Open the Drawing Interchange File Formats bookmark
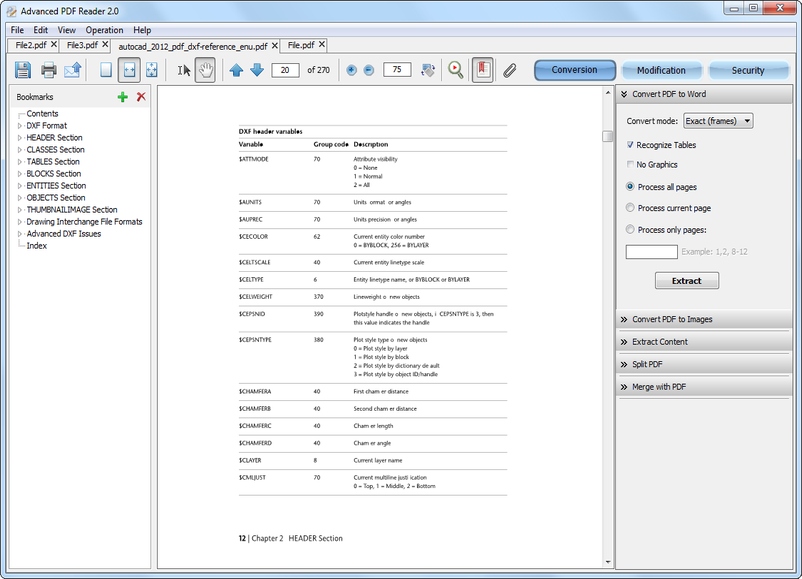This screenshot has width=802, height=579. (84, 221)
